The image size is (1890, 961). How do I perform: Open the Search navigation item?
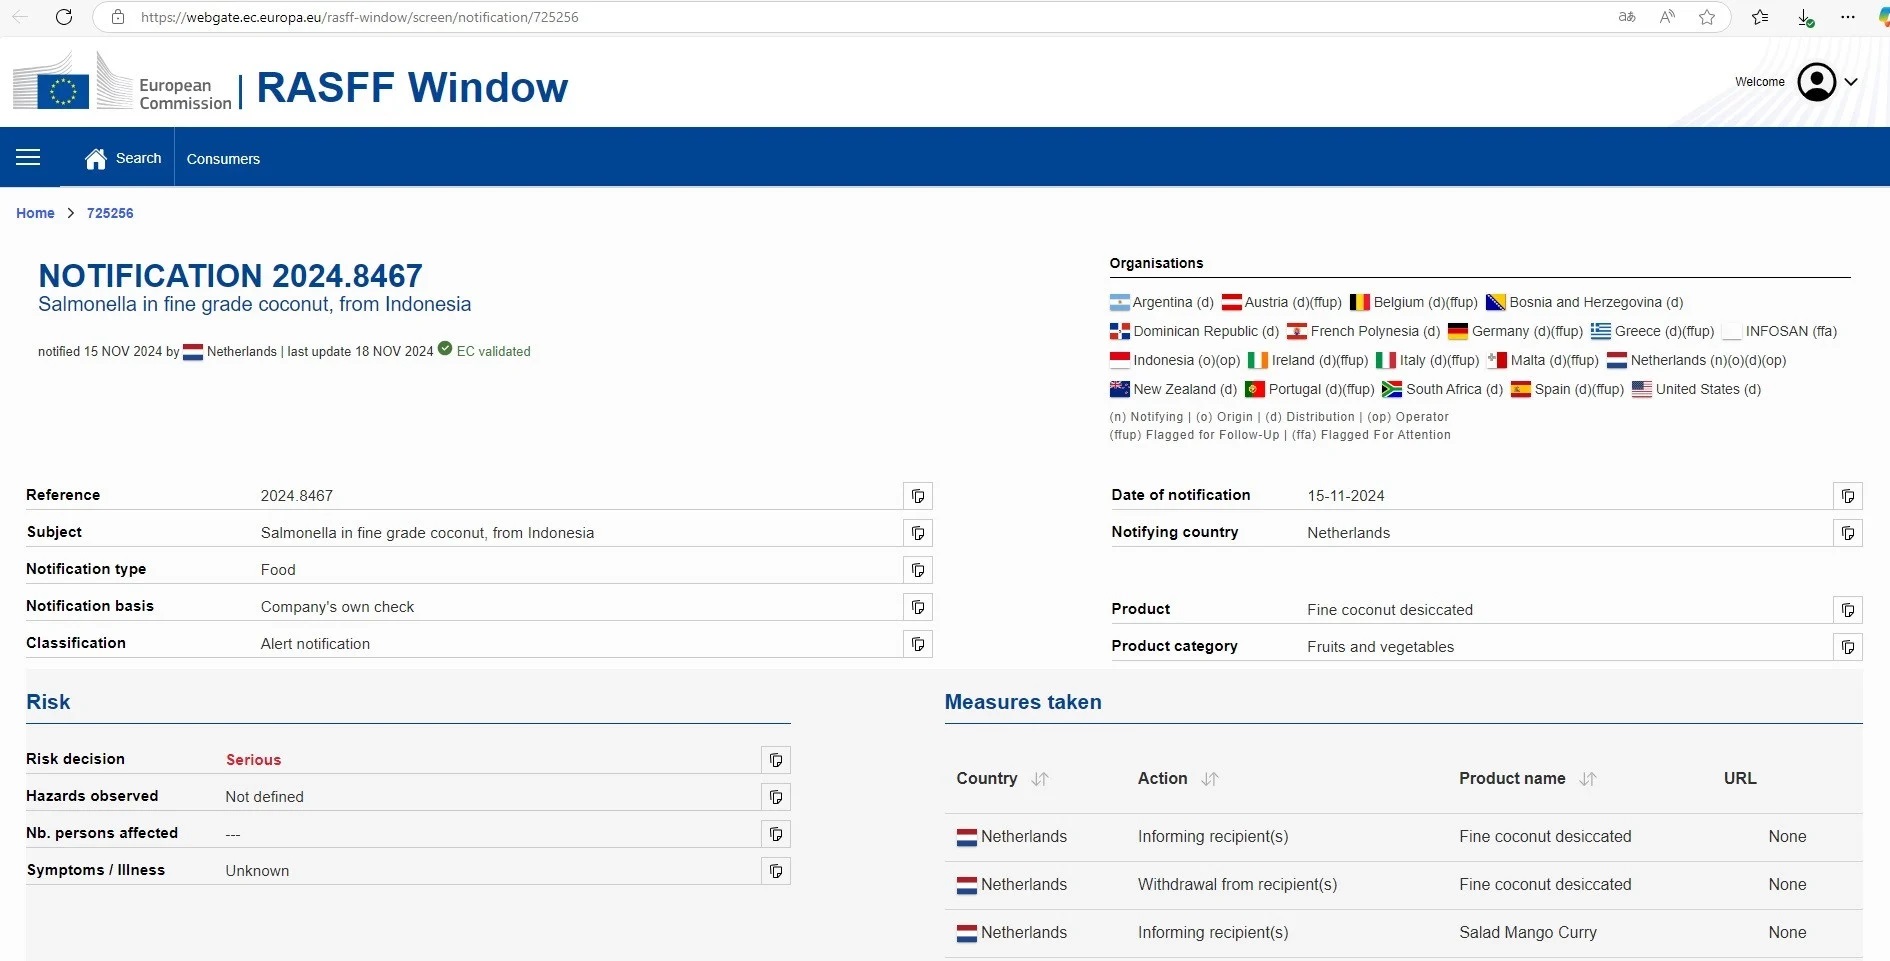(124, 158)
